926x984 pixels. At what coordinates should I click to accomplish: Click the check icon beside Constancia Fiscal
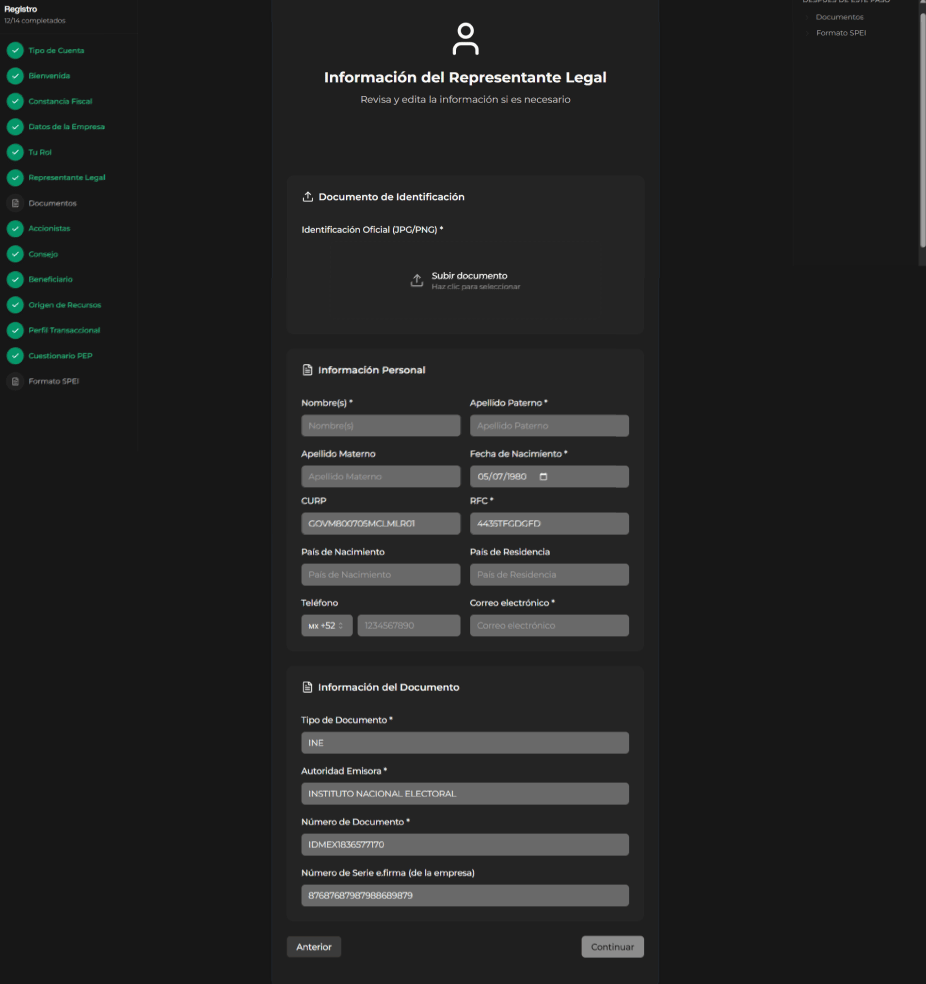coord(15,101)
